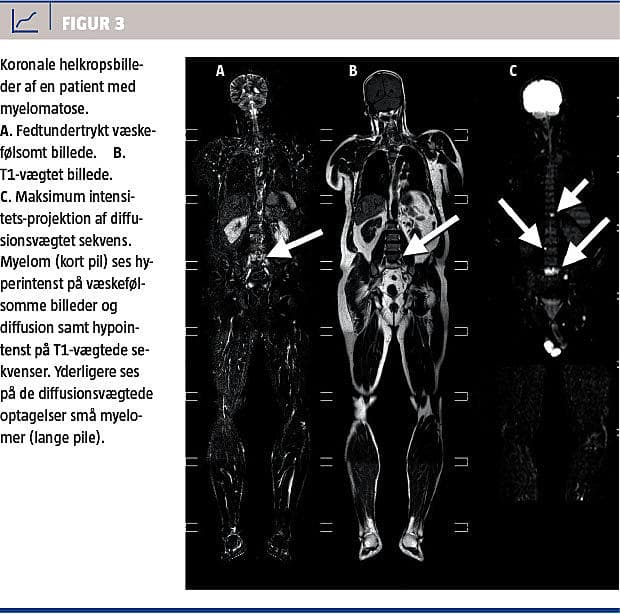The width and height of the screenshot is (620, 614).
Task: Click caption line 'Myelom (kort pil) ses hy-'
Action: [77, 262]
